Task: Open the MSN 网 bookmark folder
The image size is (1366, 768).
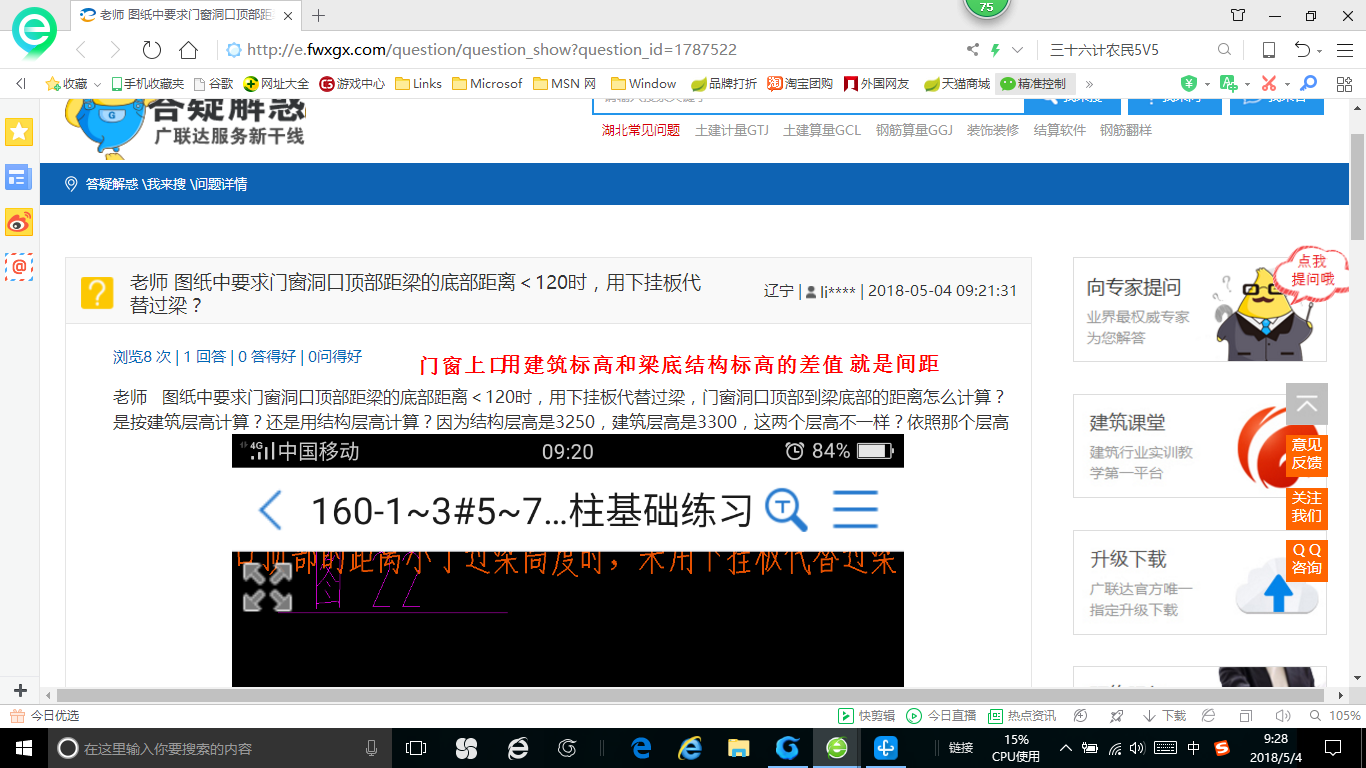Action: (x=565, y=84)
